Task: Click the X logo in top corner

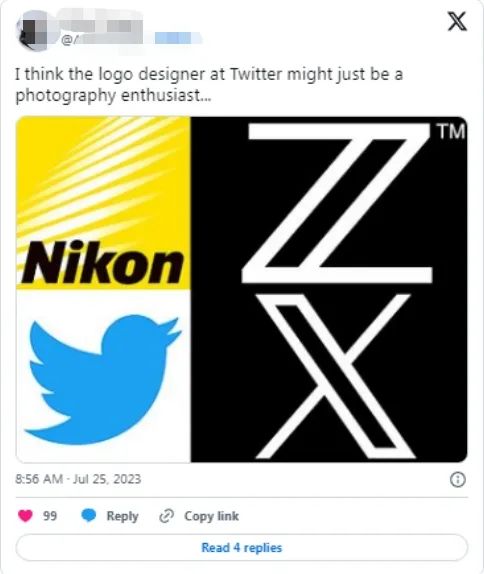Action: click(x=457, y=21)
